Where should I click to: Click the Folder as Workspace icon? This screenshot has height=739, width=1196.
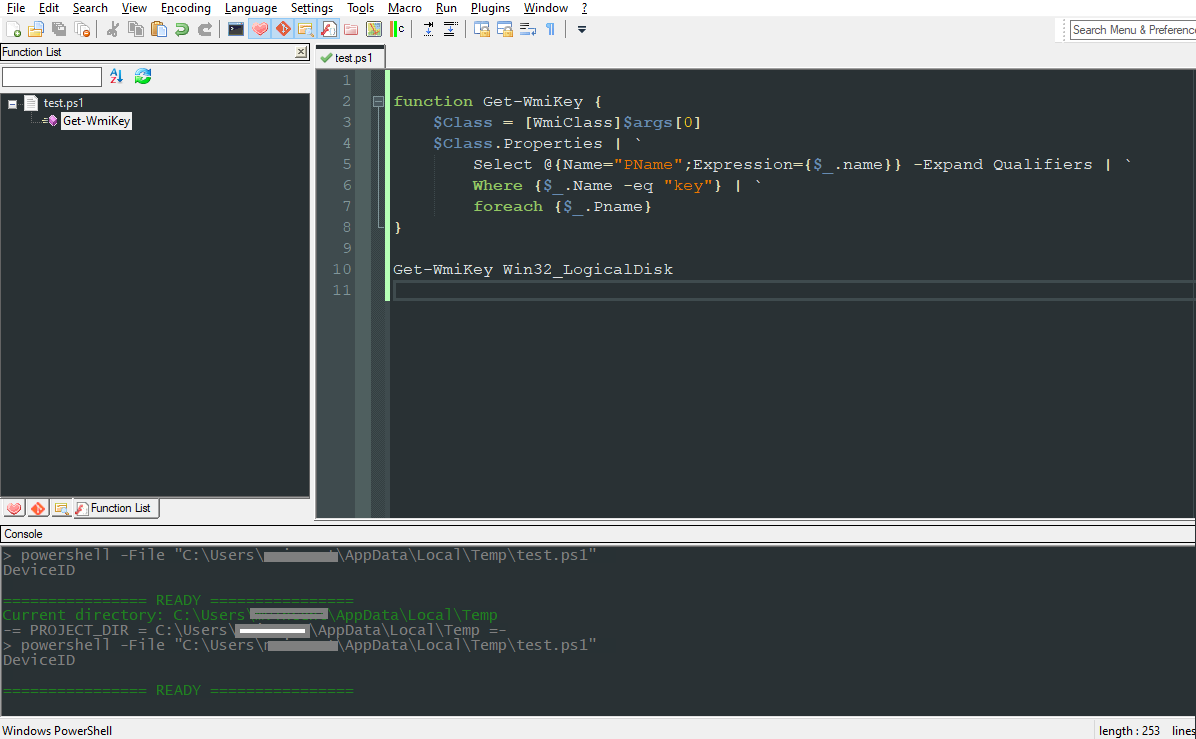[351, 30]
